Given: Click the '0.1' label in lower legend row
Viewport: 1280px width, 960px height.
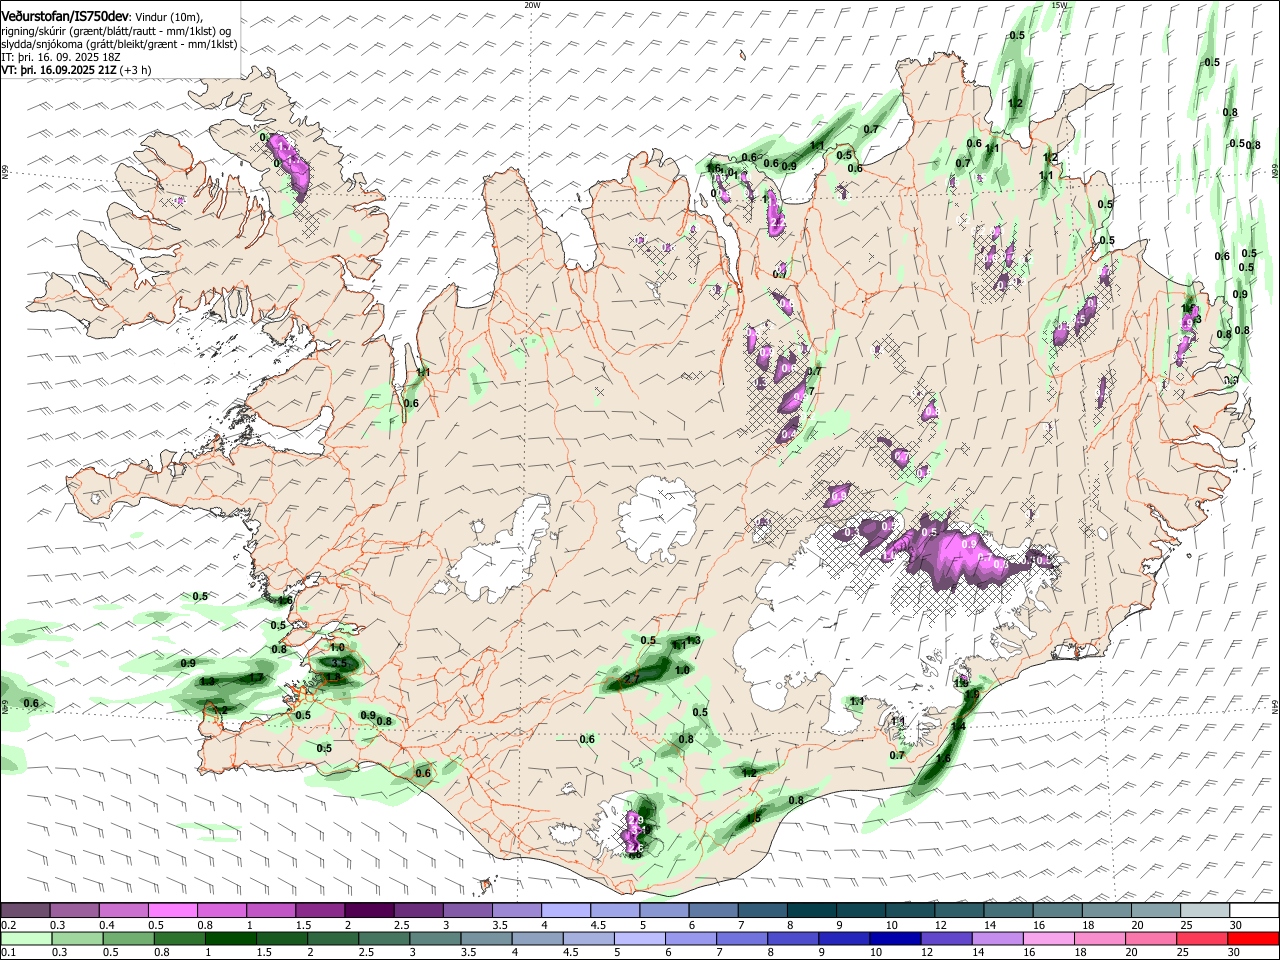Looking at the screenshot, I should coord(8,953).
